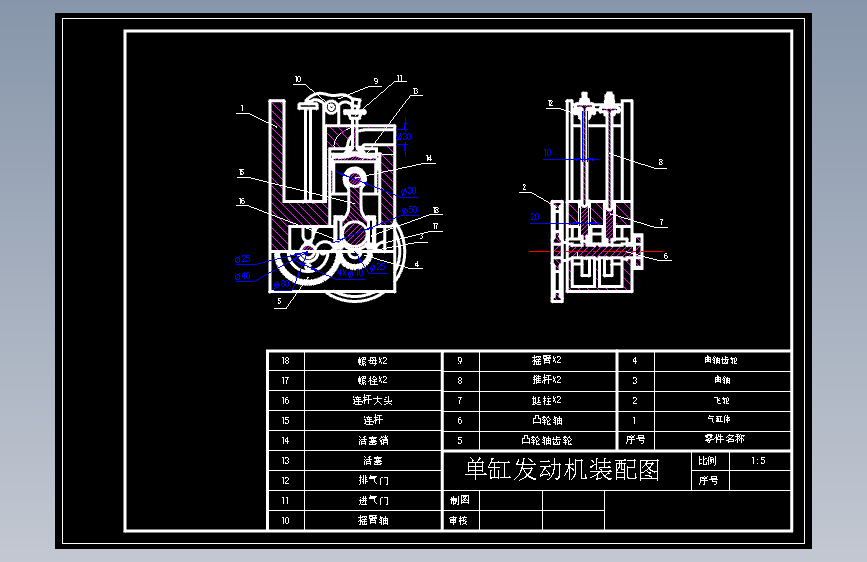The width and height of the screenshot is (867, 562).
Task: Select the blue 10 dimension in the right view
Action: (x=547, y=153)
